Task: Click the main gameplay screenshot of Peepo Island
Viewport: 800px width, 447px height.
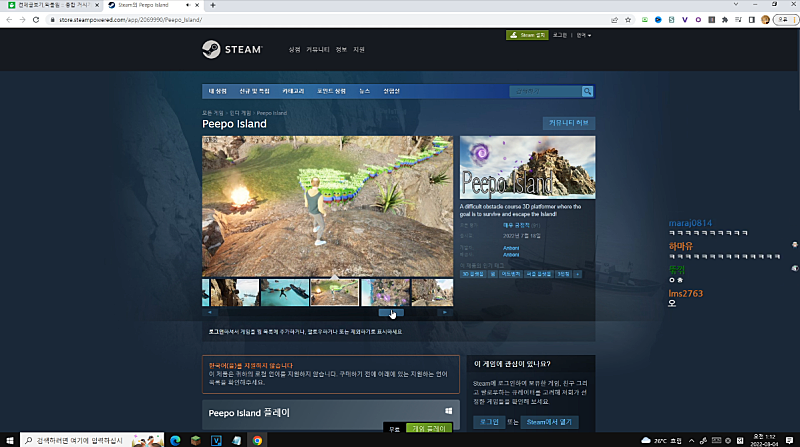Action: 328,206
